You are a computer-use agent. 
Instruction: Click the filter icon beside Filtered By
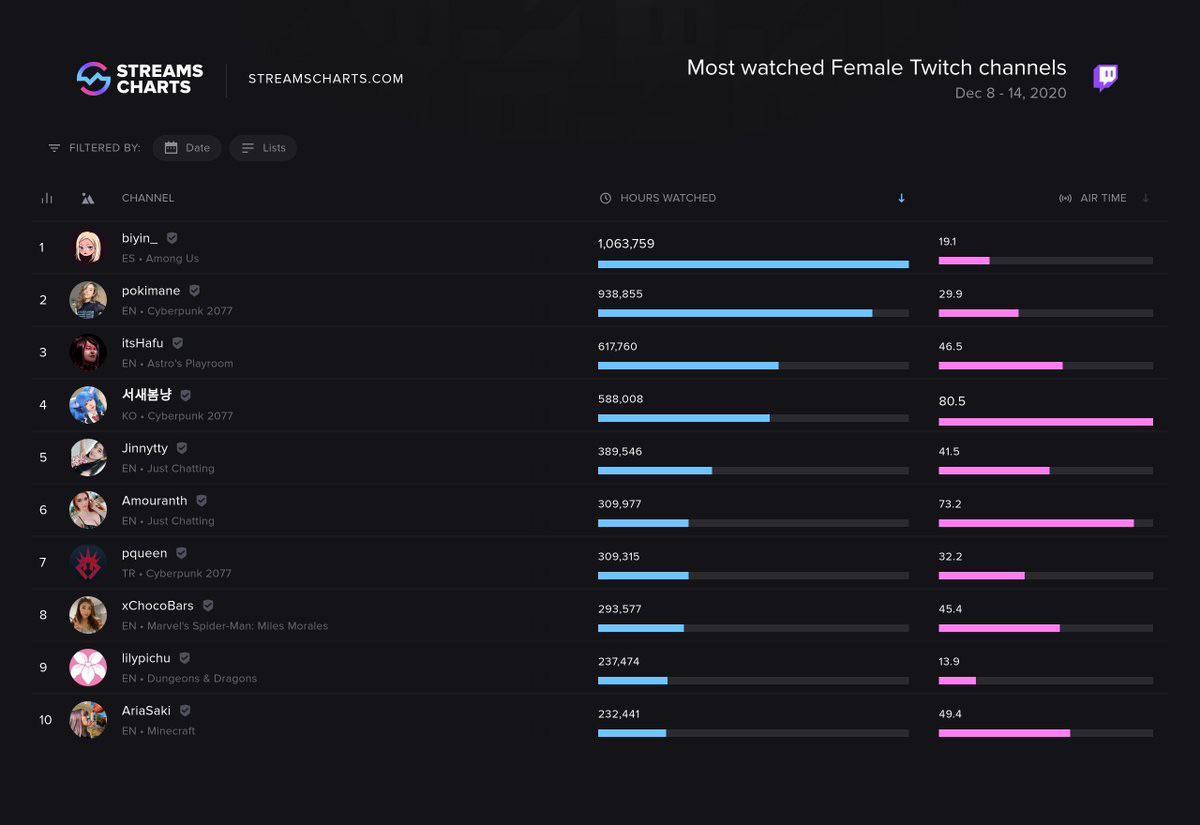tap(54, 147)
